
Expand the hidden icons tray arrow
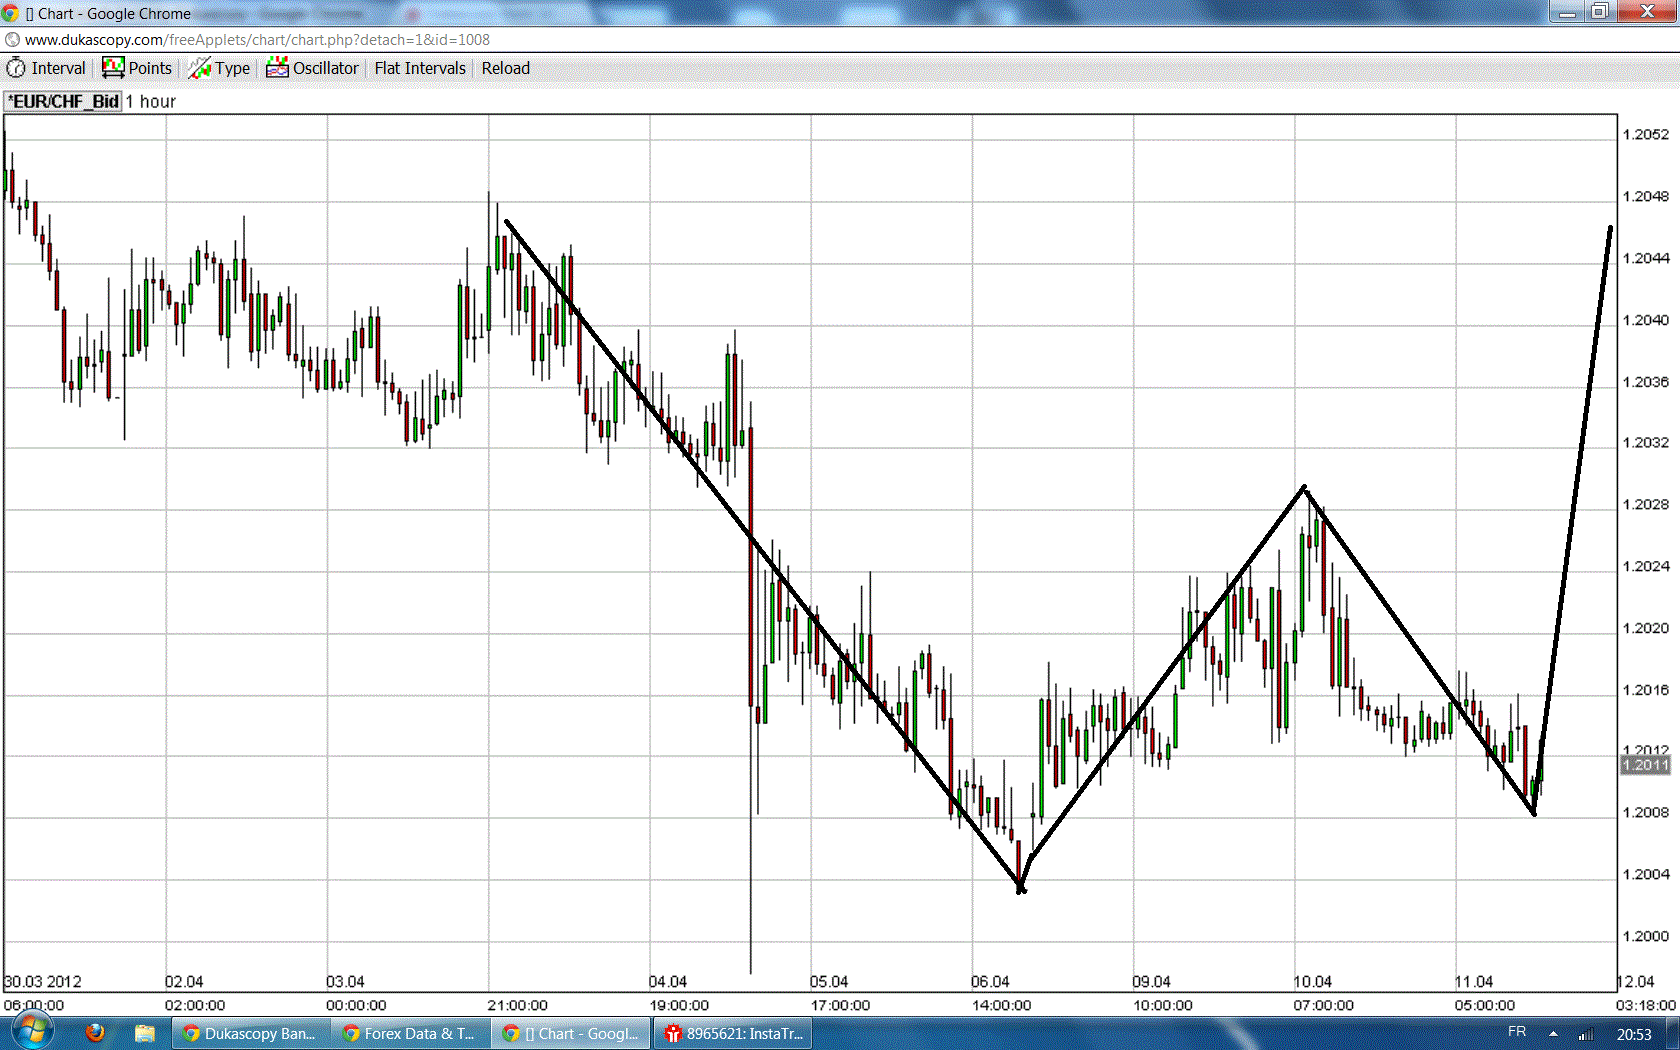tap(1553, 1033)
